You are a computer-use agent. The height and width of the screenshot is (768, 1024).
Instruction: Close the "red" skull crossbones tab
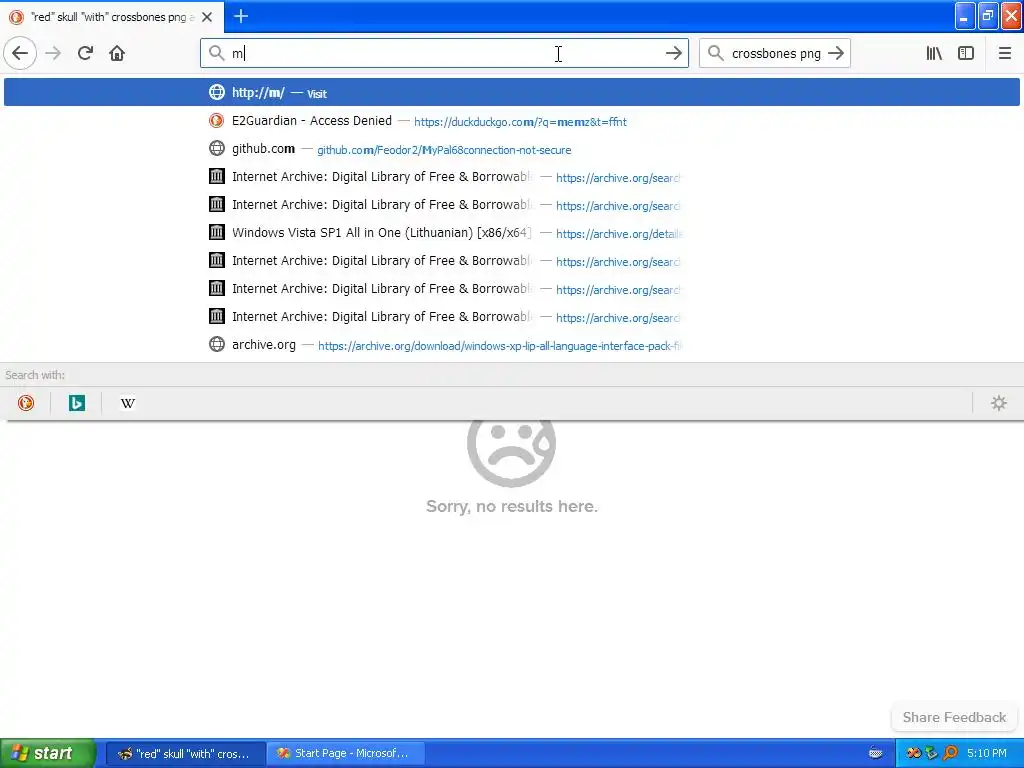pyautogui.click(x=207, y=17)
